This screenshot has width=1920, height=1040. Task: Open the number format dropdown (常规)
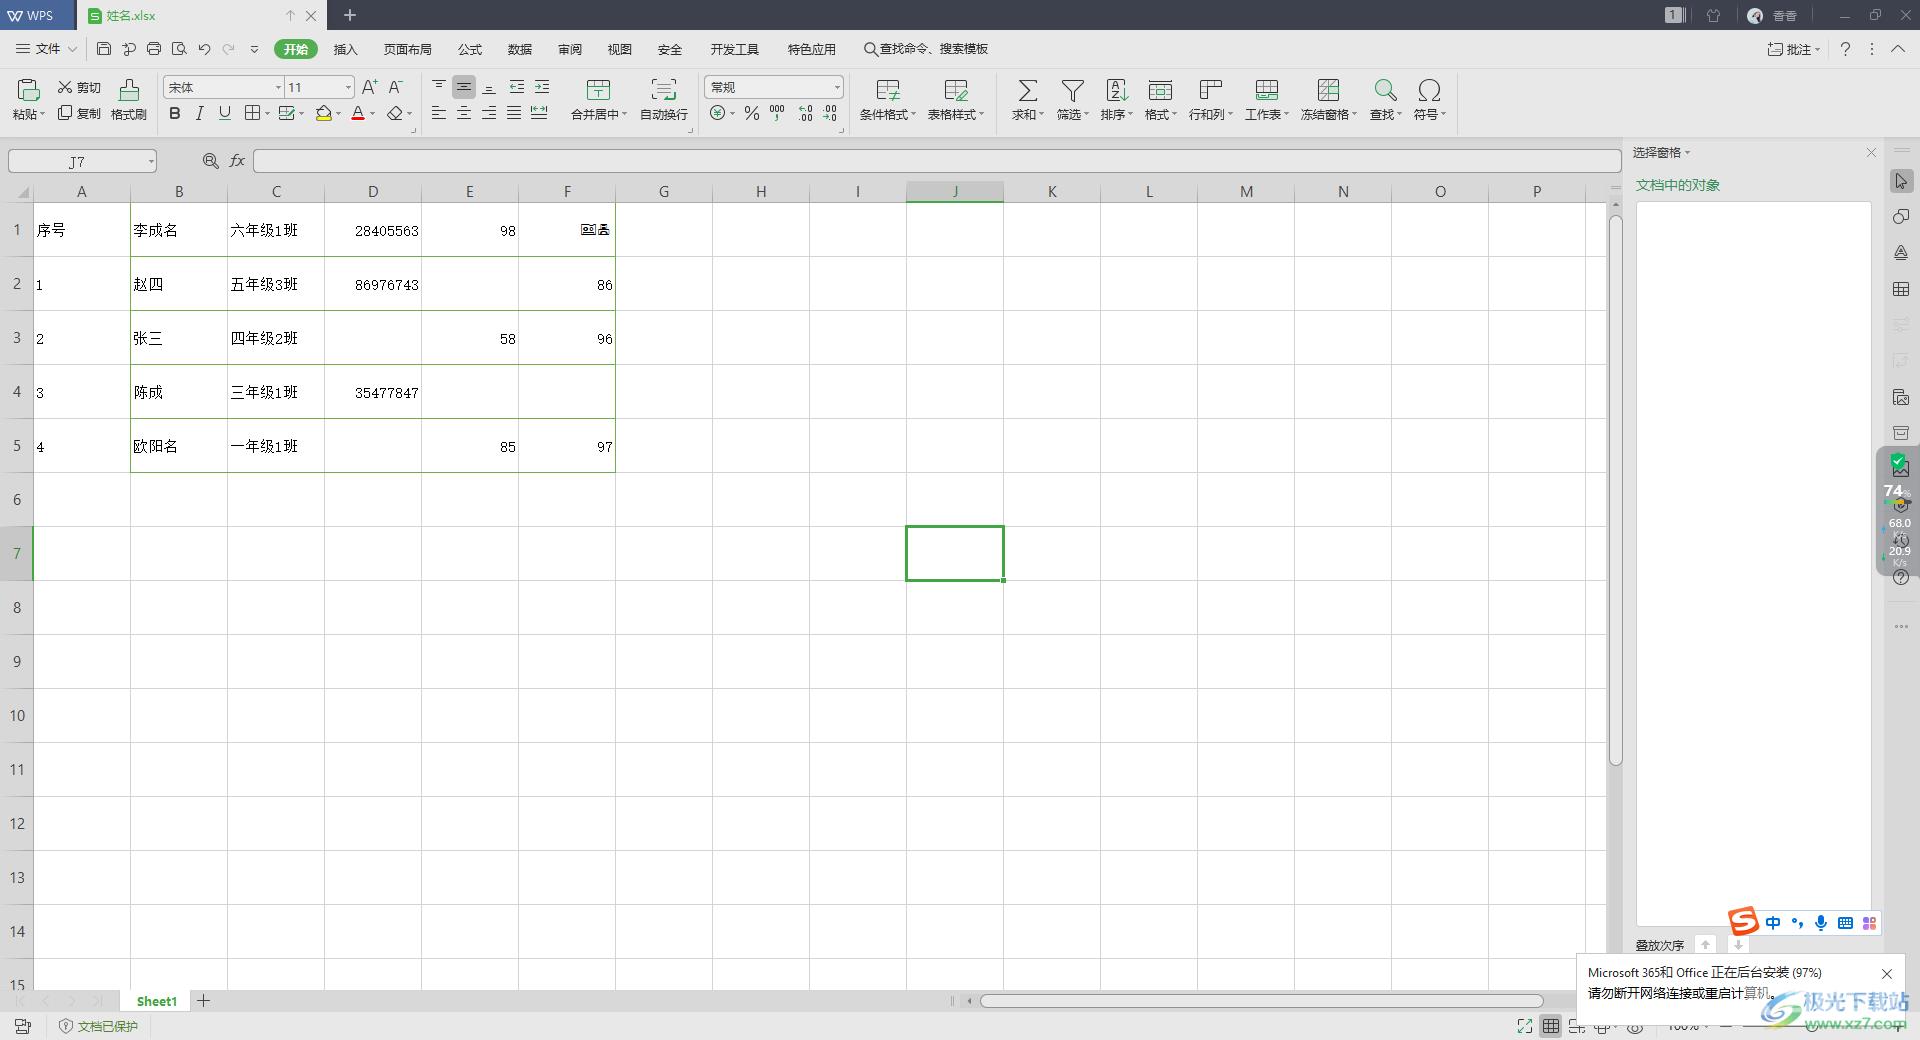pyautogui.click(x=837, y=87)
